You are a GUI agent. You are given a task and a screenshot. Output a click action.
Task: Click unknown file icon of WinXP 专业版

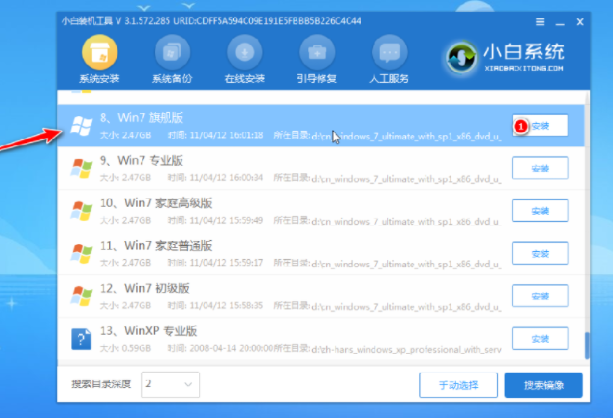click(x=81, y=339)
